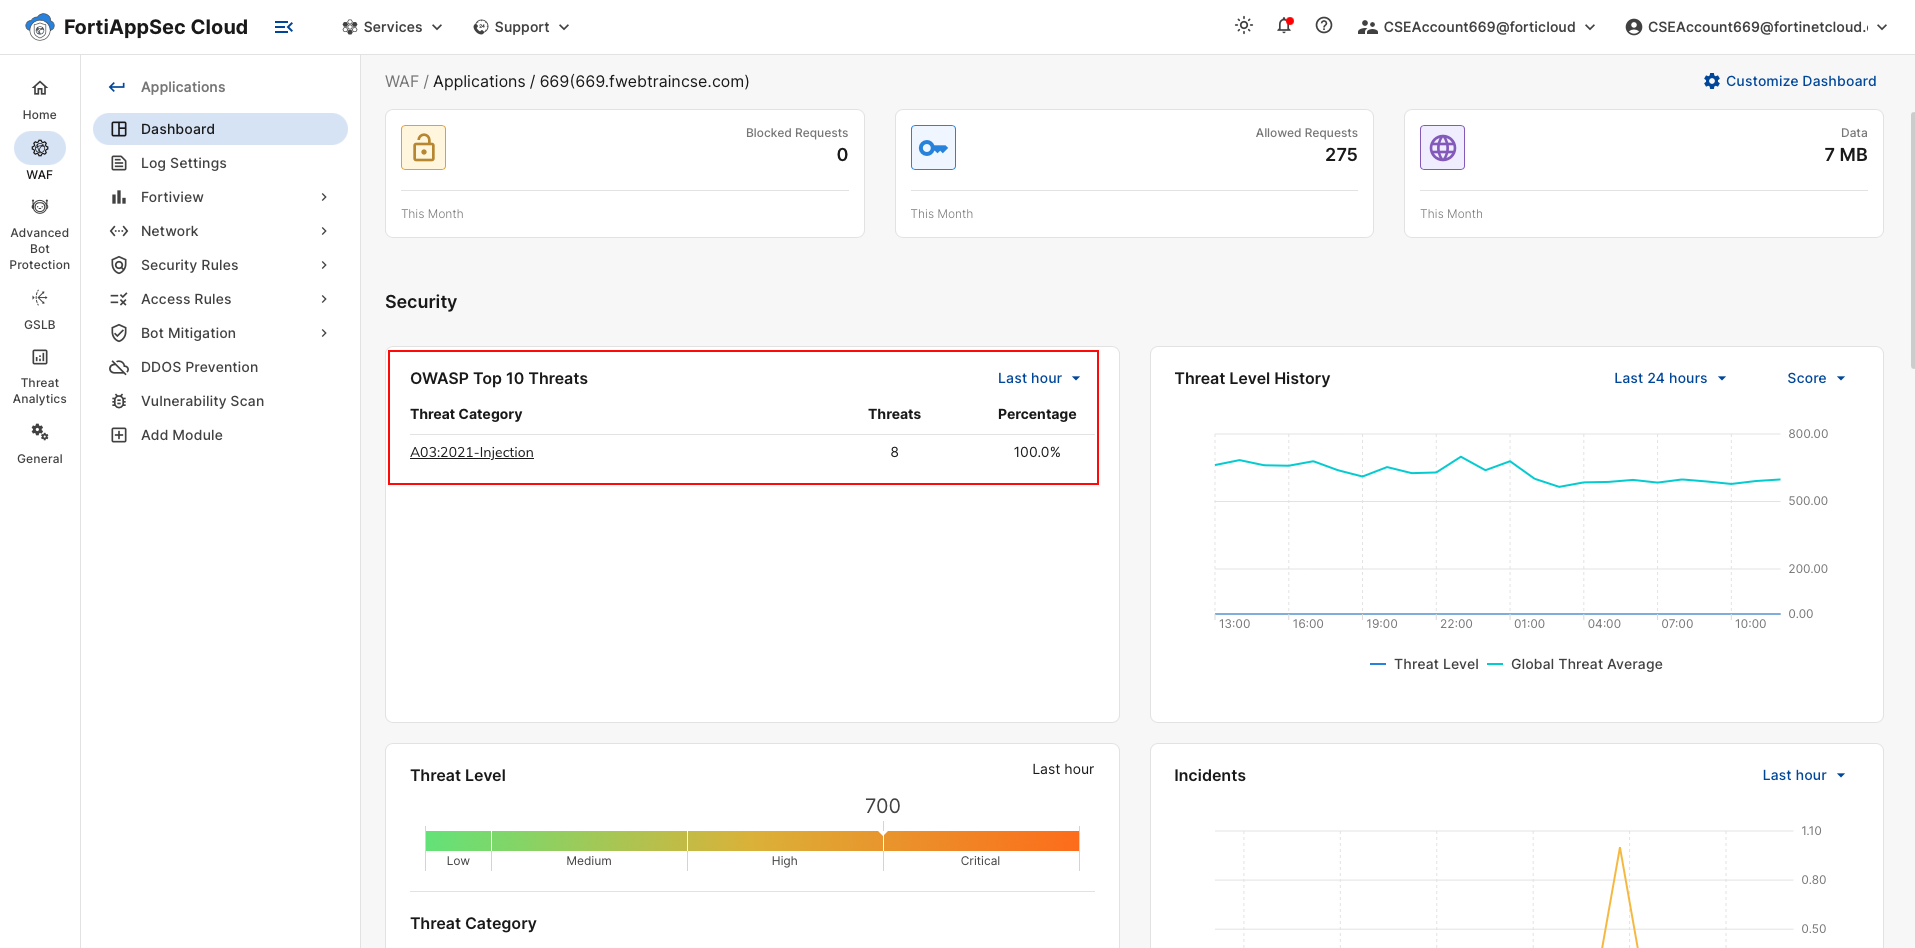Click the Data value 7 MB
Viewport: 1915px width, 948px height.
tap(1845, 155)
